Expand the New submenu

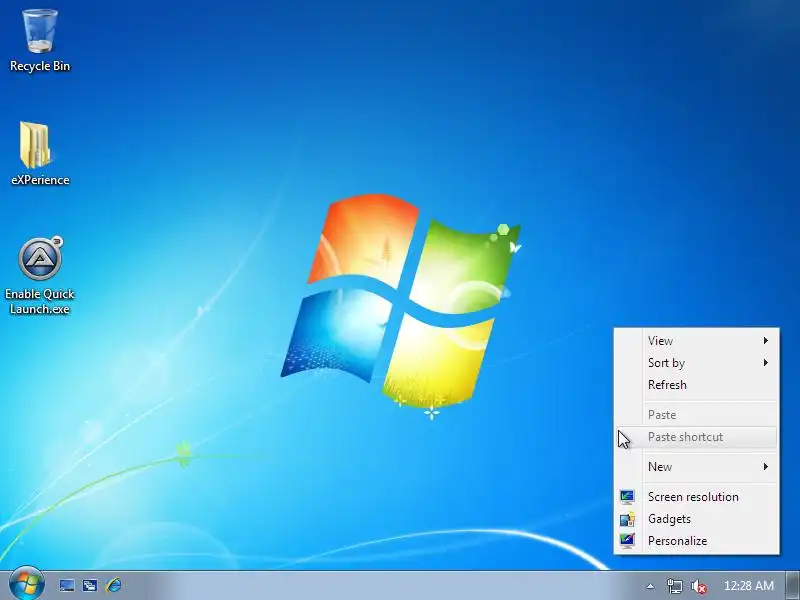pos(696,467)
